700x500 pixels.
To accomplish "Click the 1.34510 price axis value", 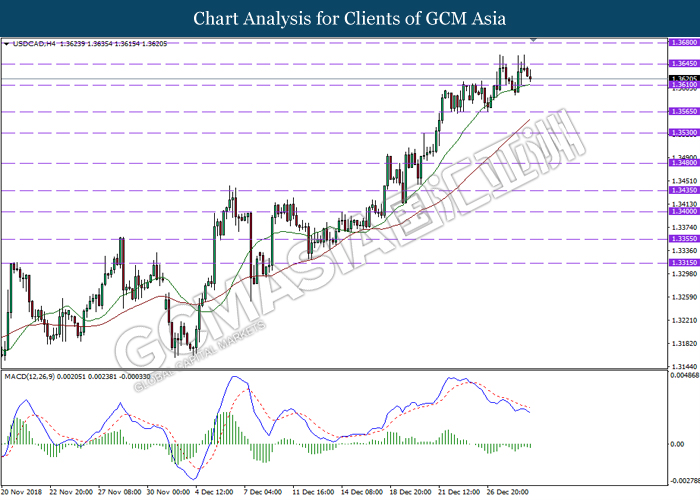I will (x=684, y=181).
